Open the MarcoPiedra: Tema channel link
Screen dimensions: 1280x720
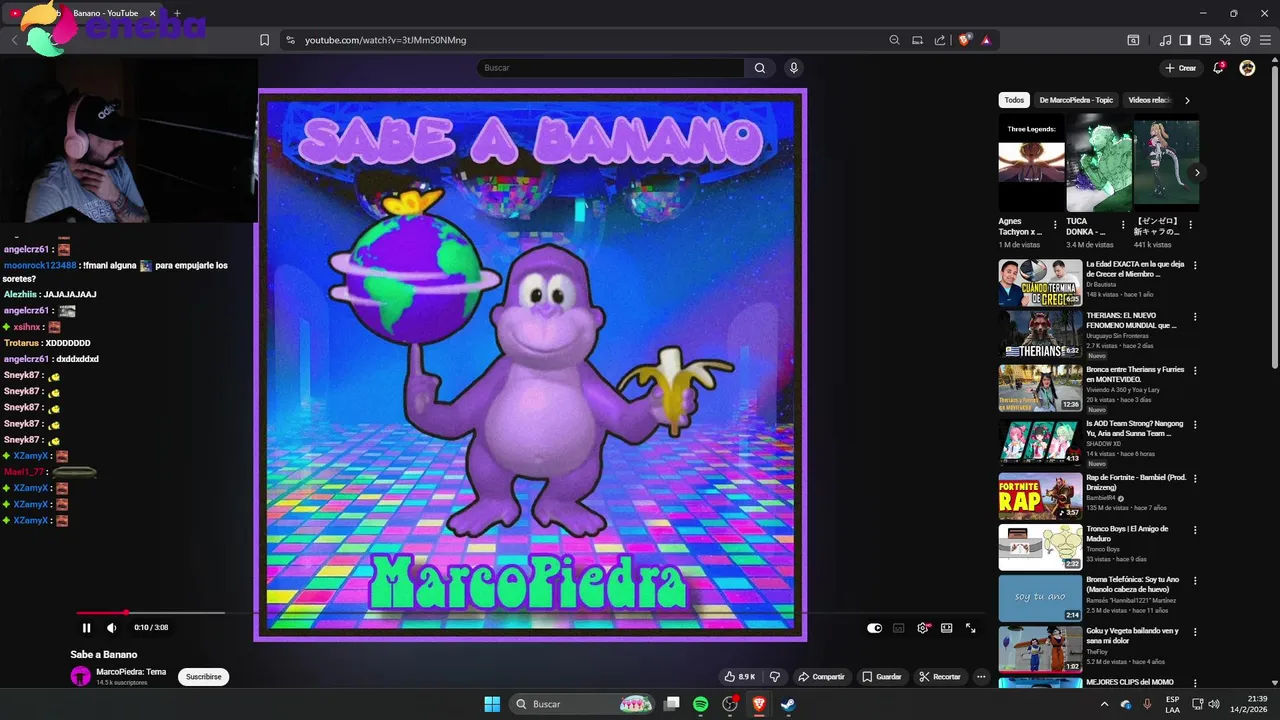pos(131,672)
